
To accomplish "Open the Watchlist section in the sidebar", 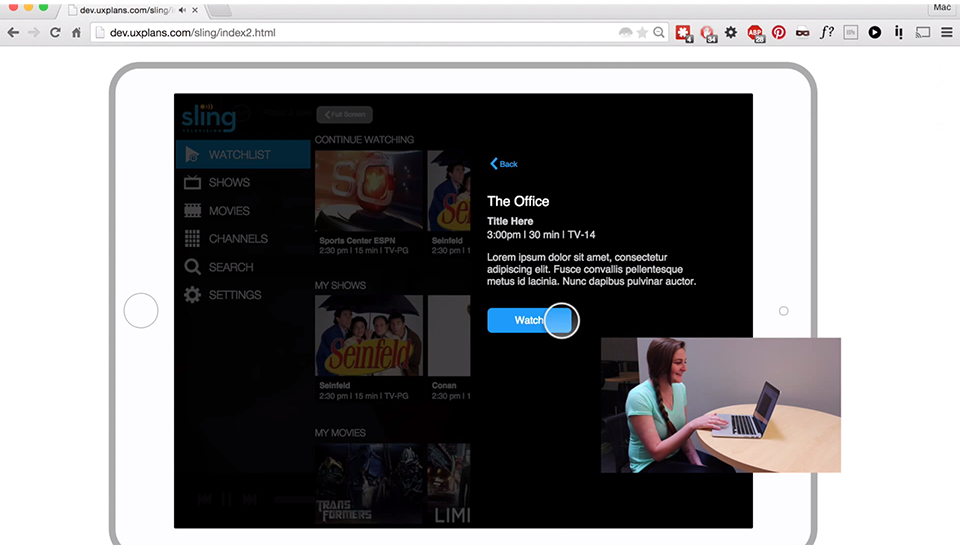I will [239, 155].
